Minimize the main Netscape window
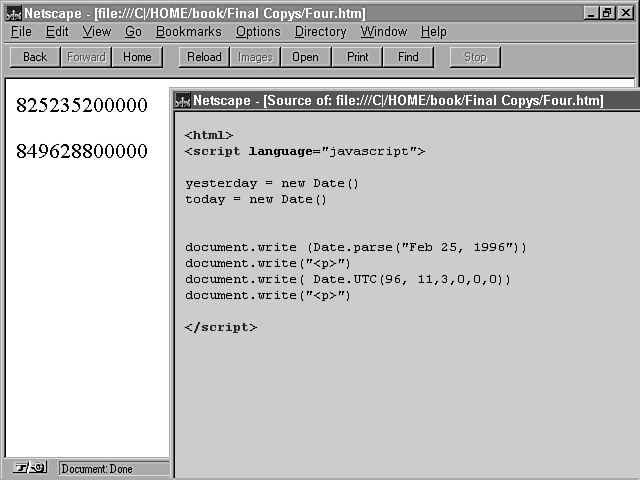 point(592,13)
